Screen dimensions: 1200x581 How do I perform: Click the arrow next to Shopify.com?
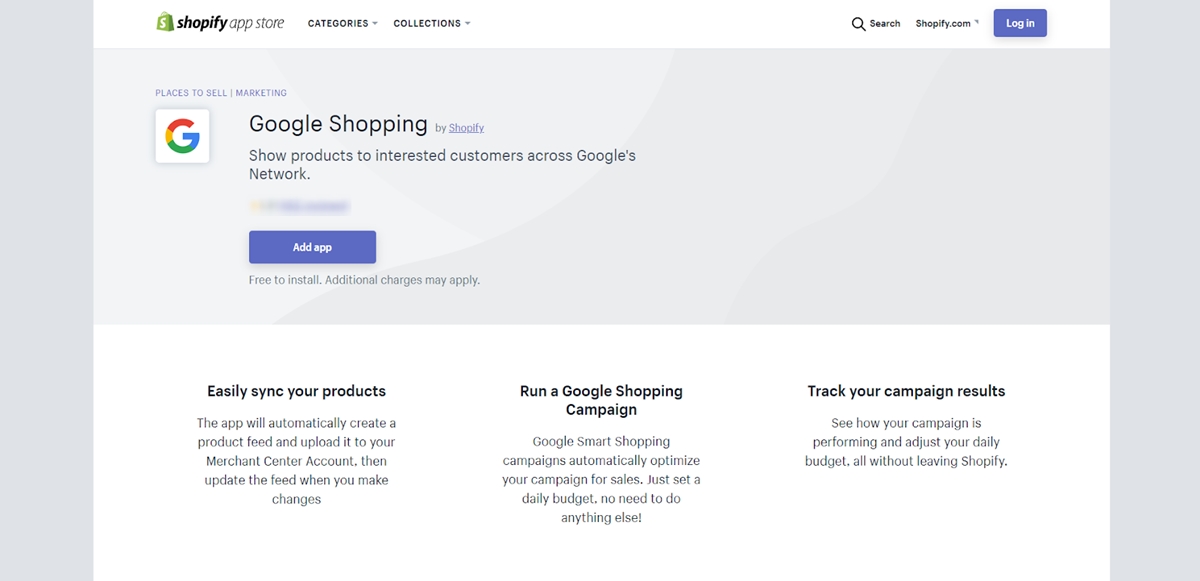click(977, 22)
